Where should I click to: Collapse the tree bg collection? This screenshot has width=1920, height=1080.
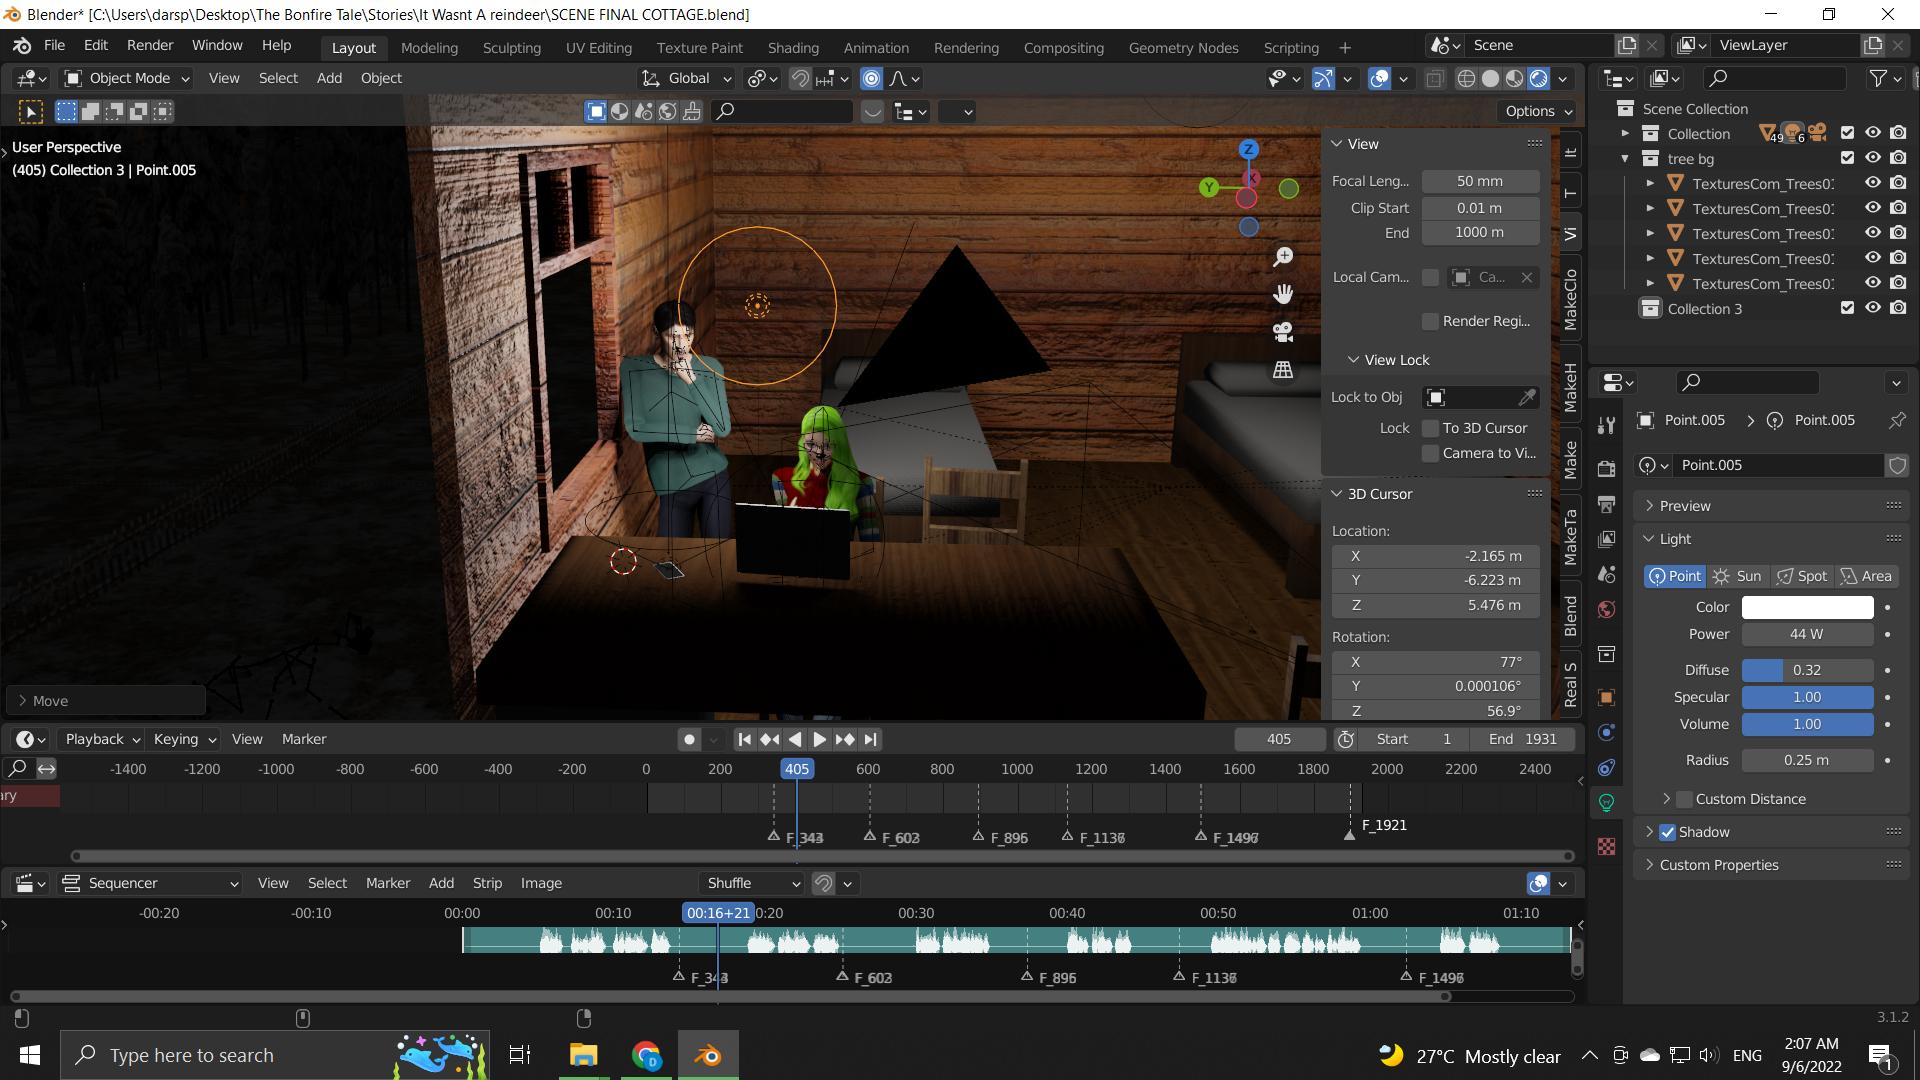1625,159
